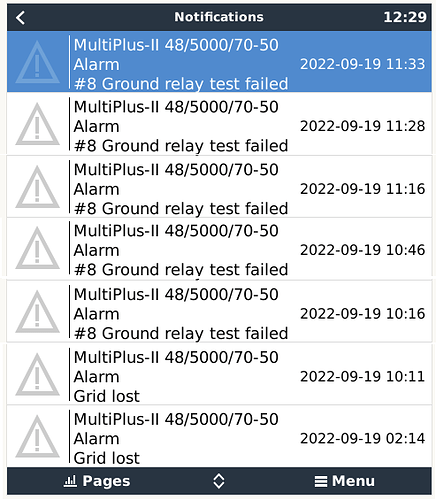Image resolution: width=436 pixels, height=500 pixels.
Task: Select the 2022-09-19 11:16 notification
Action: tap(219, 186)
